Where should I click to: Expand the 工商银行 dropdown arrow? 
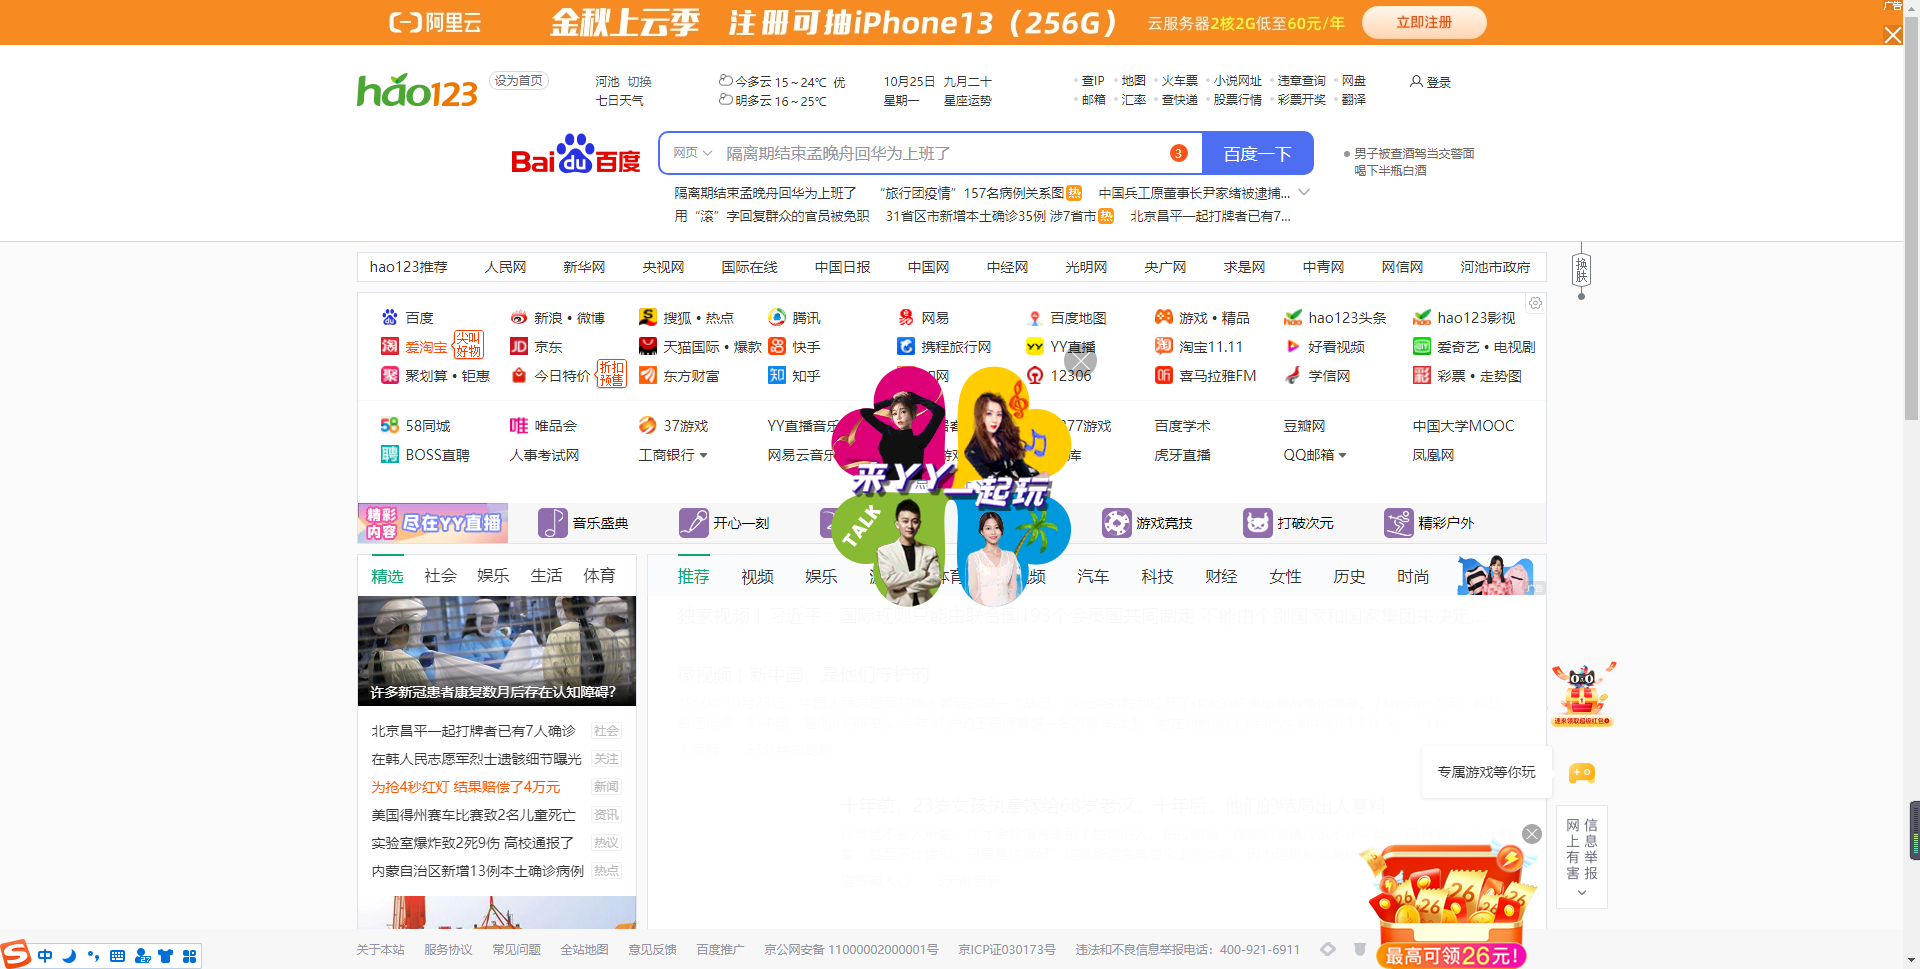[703, 455]
